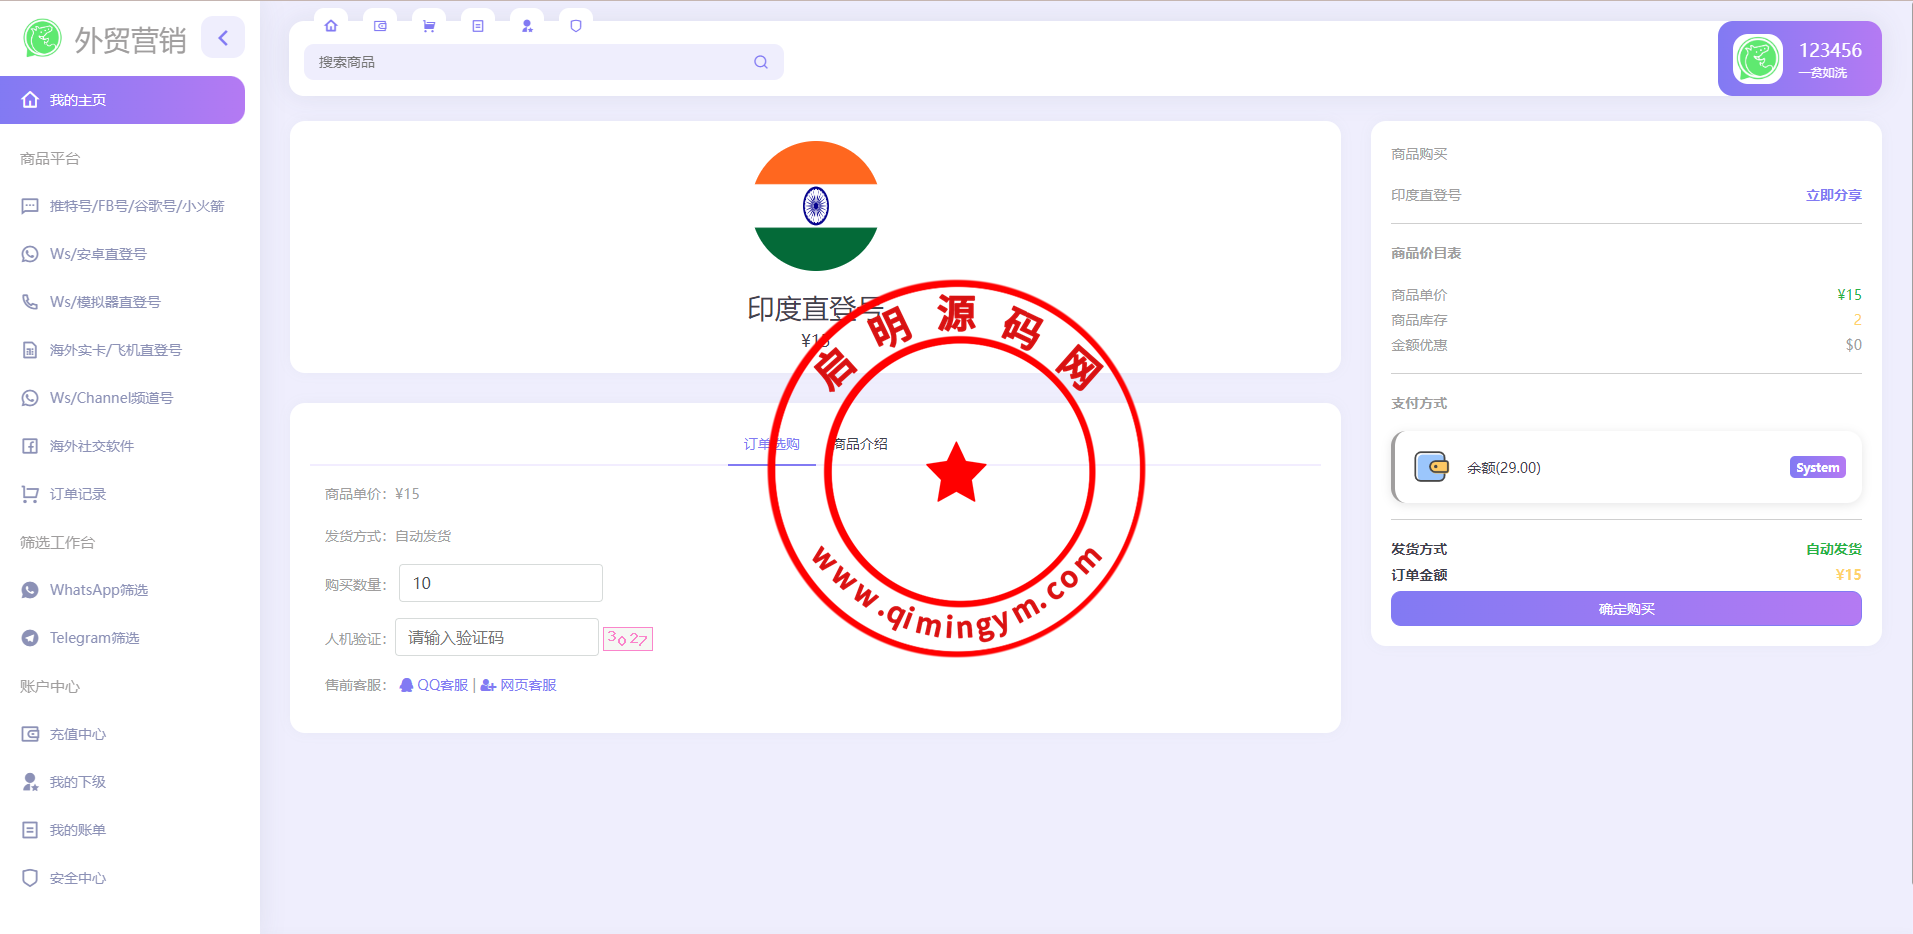This screenshot has height=934, width=1913.
Task: Select the 余额(29.00) payment method
Action: click(1626, 467)
